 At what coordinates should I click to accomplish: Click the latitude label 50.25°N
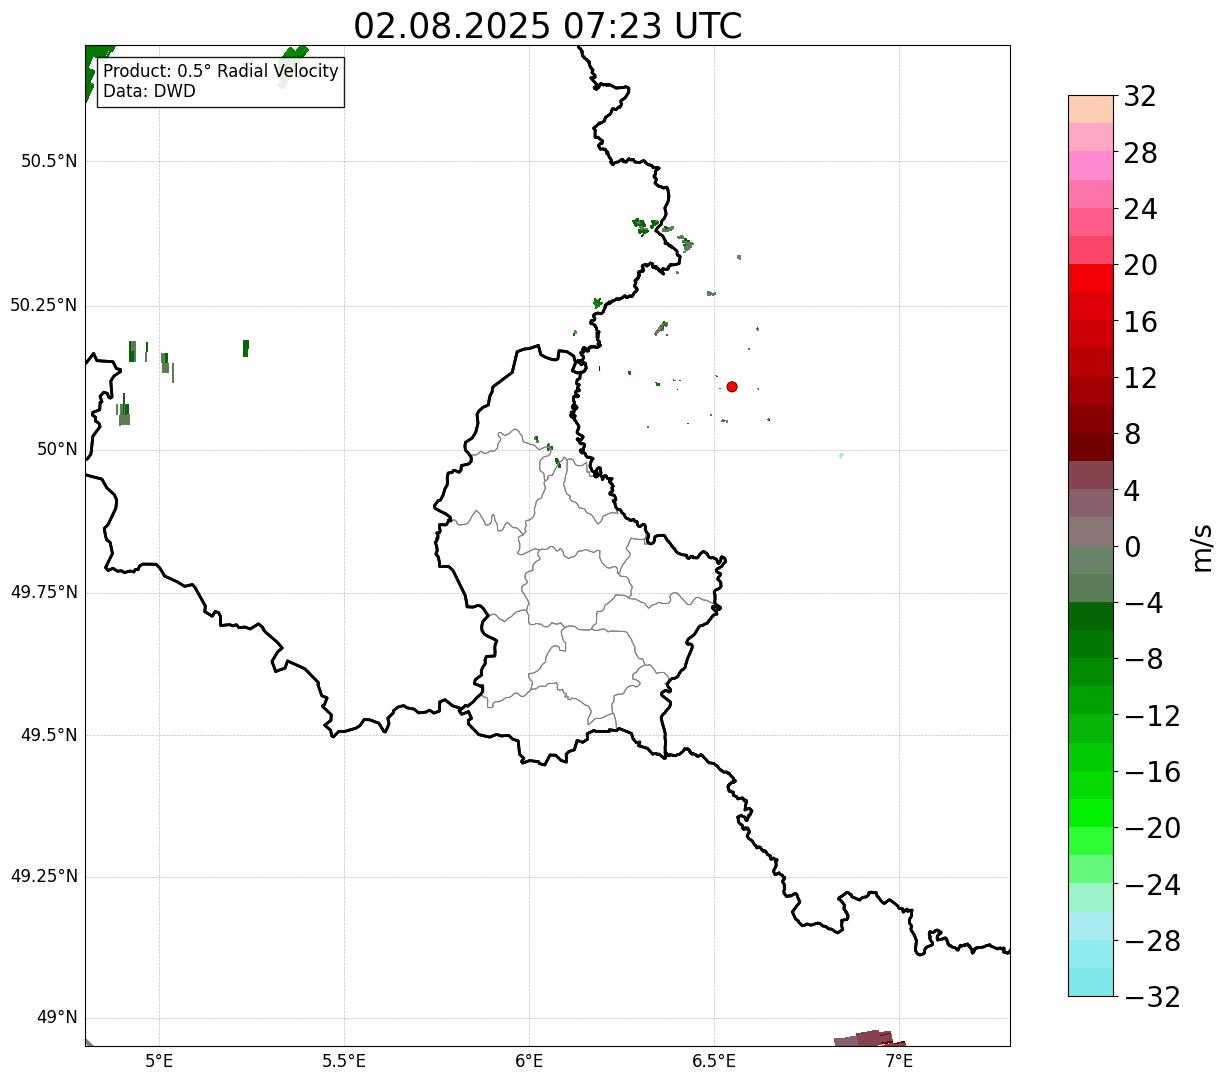44,305
